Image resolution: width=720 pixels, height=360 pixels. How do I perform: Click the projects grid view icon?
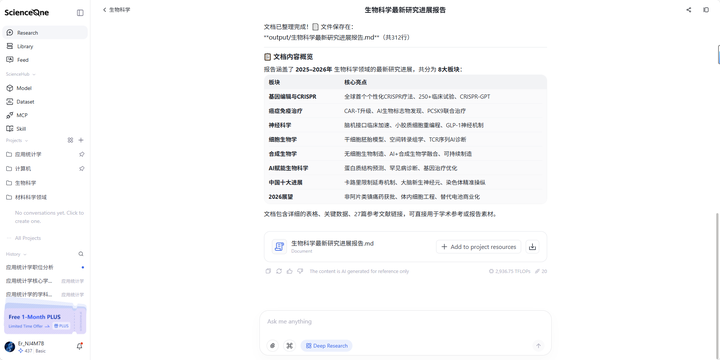(x=70, y=140)
